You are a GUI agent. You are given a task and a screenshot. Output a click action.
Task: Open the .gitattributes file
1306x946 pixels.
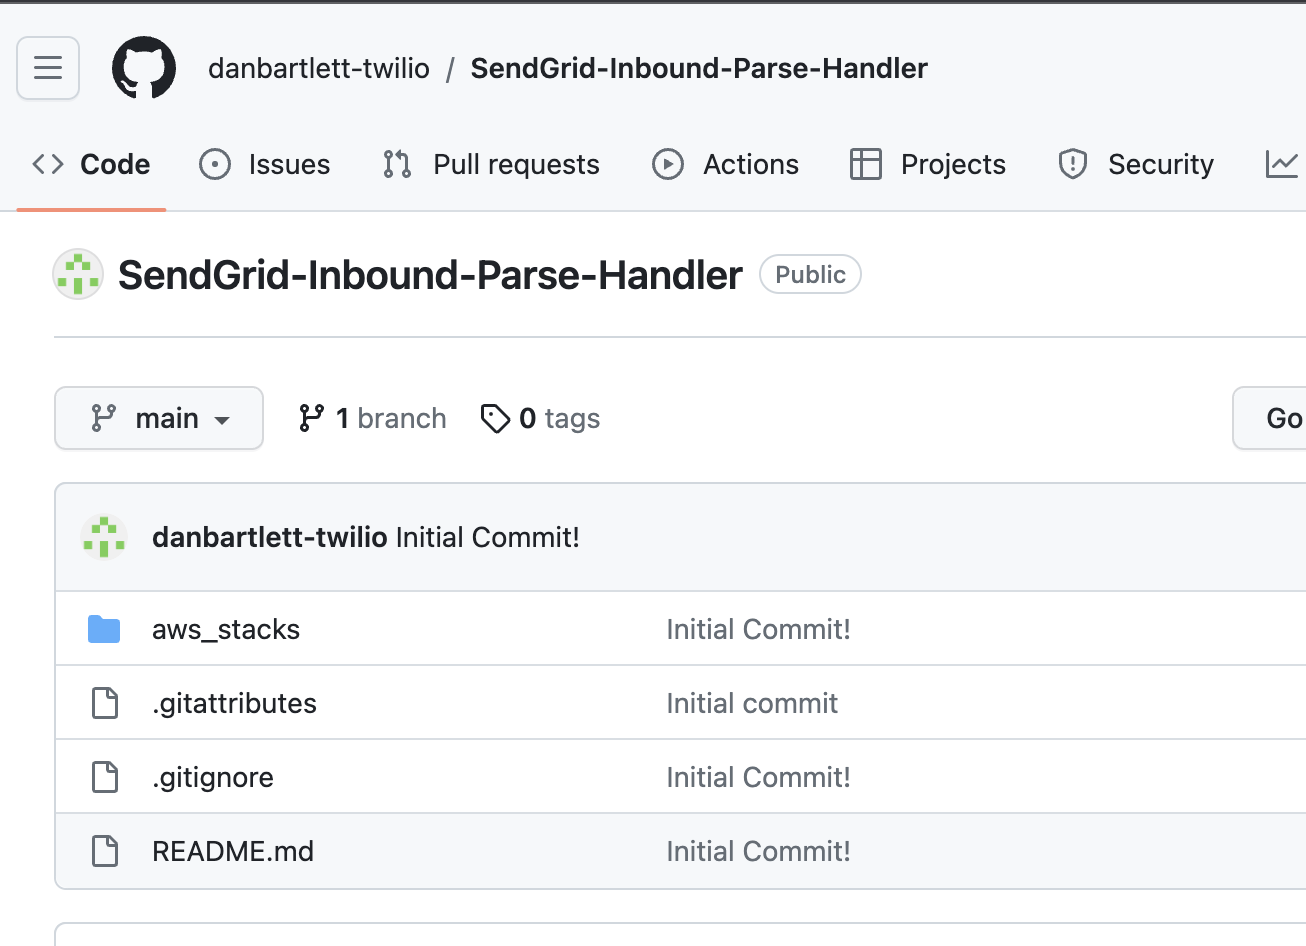234,703
